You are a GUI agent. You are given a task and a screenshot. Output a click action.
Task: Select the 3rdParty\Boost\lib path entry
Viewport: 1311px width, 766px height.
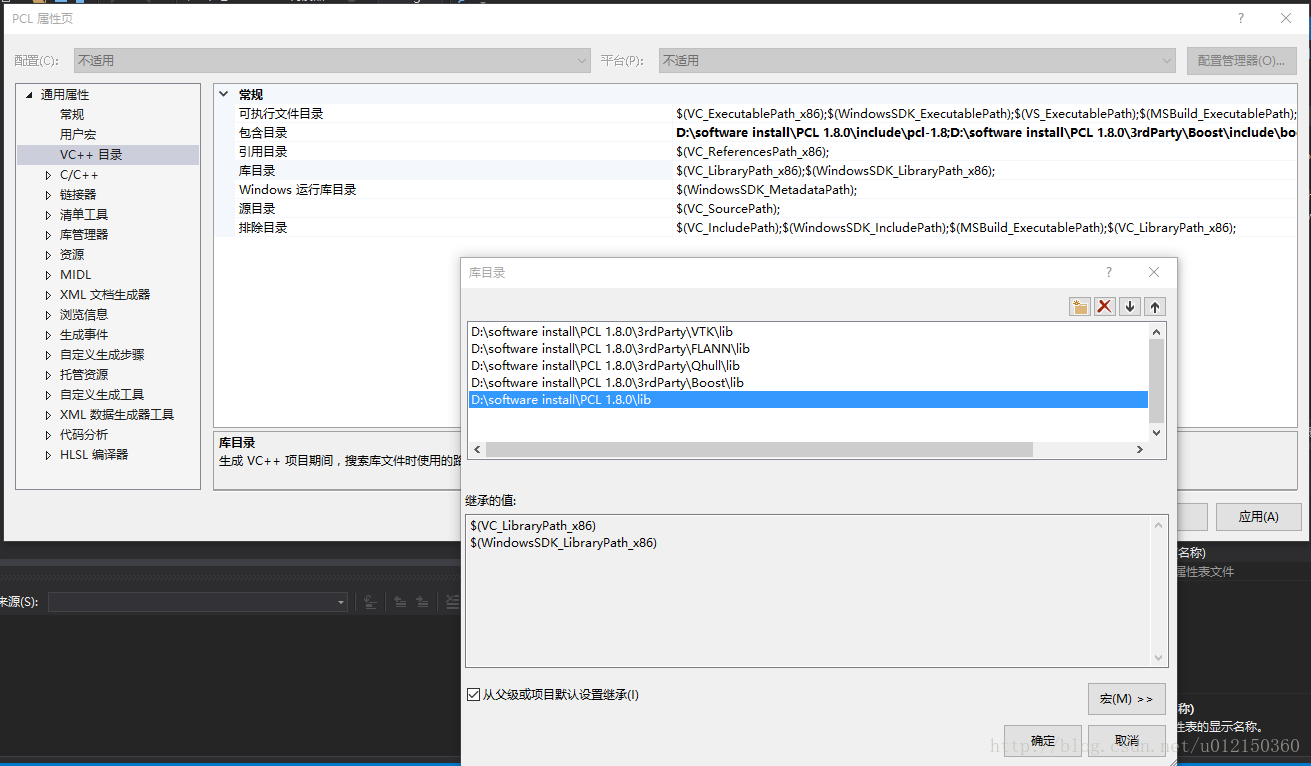point(809,383)
